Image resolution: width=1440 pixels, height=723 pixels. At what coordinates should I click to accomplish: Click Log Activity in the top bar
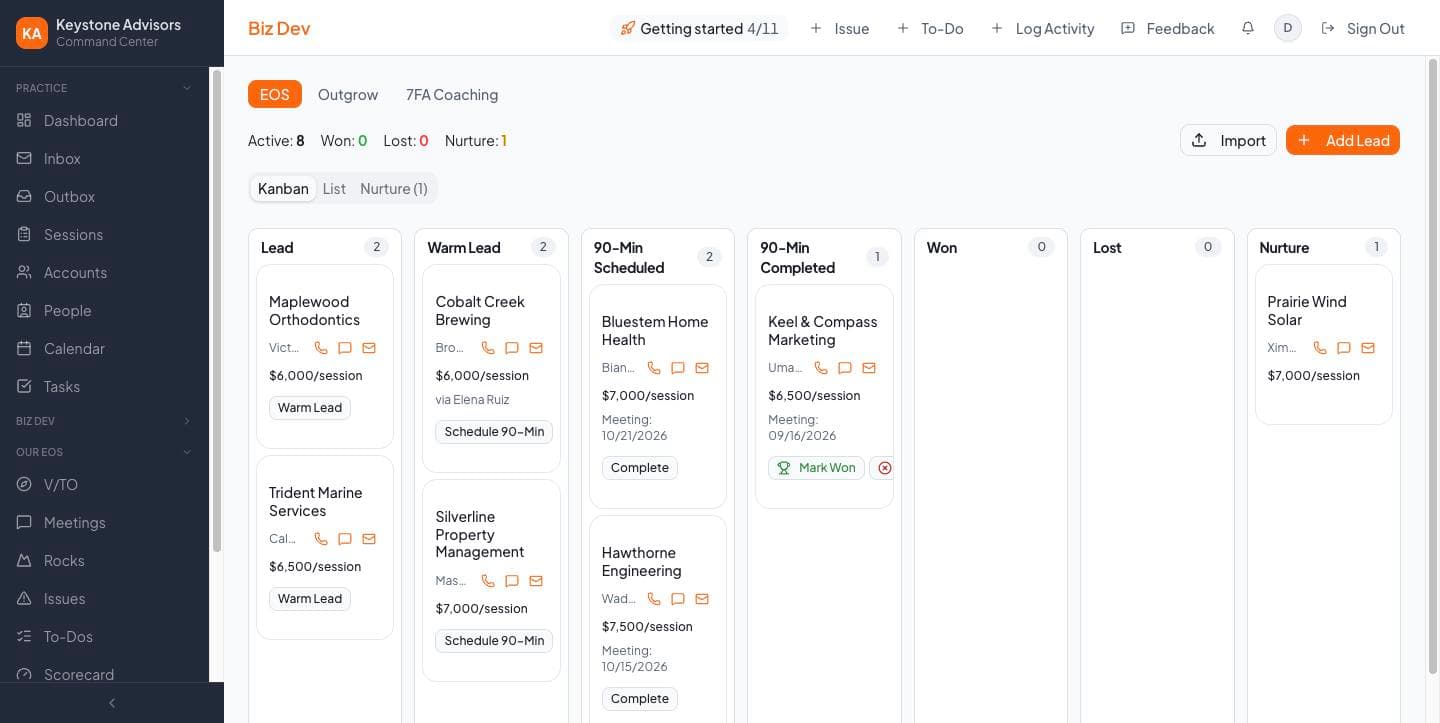pos(1042,28)
